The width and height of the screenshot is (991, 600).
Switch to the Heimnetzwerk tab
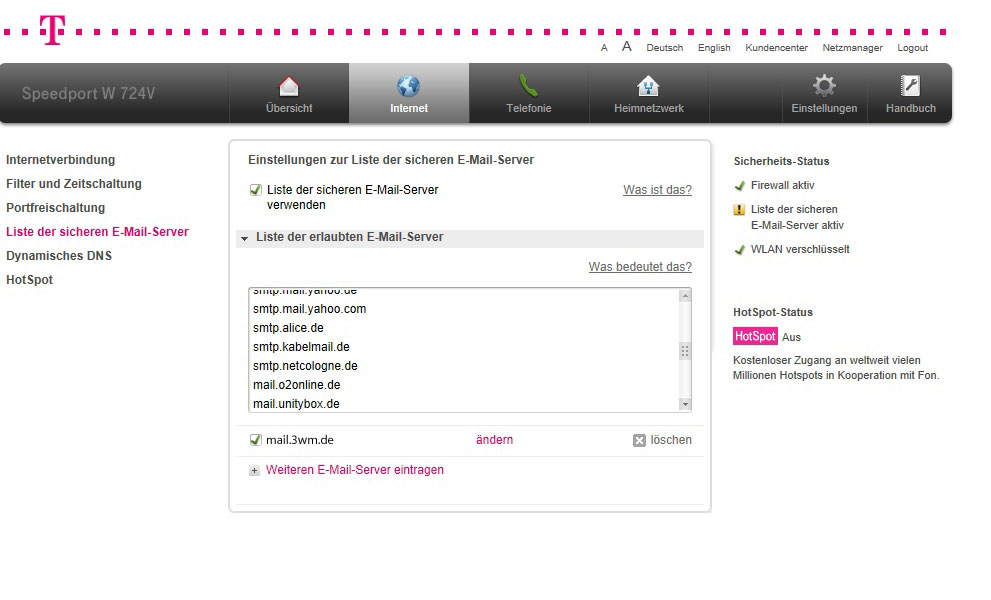click(x=649, y=94)
